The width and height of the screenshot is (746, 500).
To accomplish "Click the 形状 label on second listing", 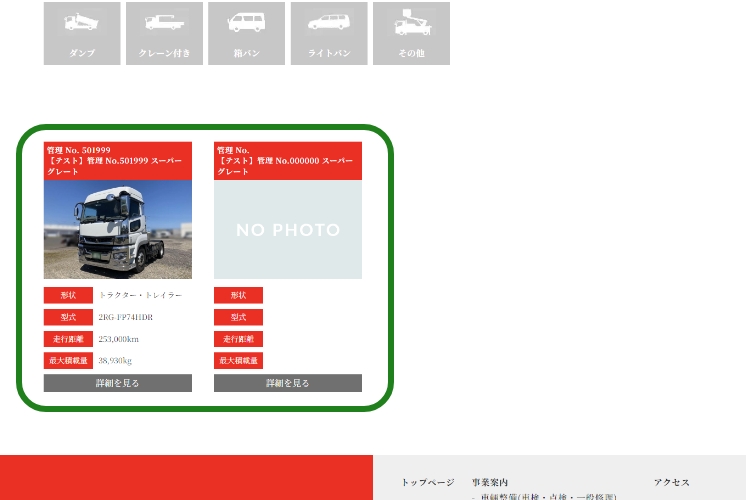I will point(238,295).
